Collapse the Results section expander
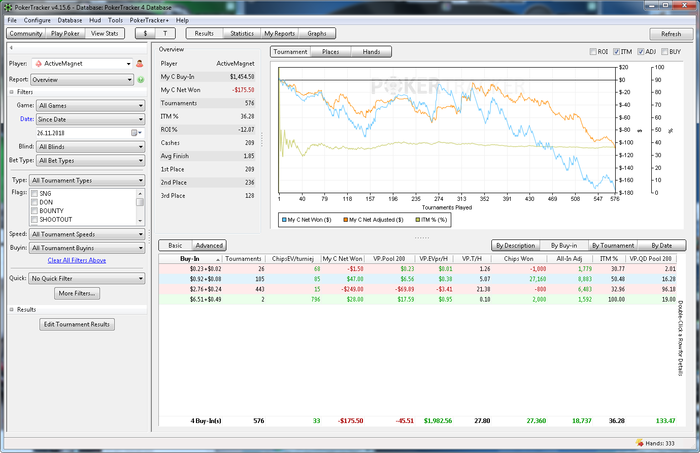The height and width of the screenshot is (453, 700). pos(12,310)
